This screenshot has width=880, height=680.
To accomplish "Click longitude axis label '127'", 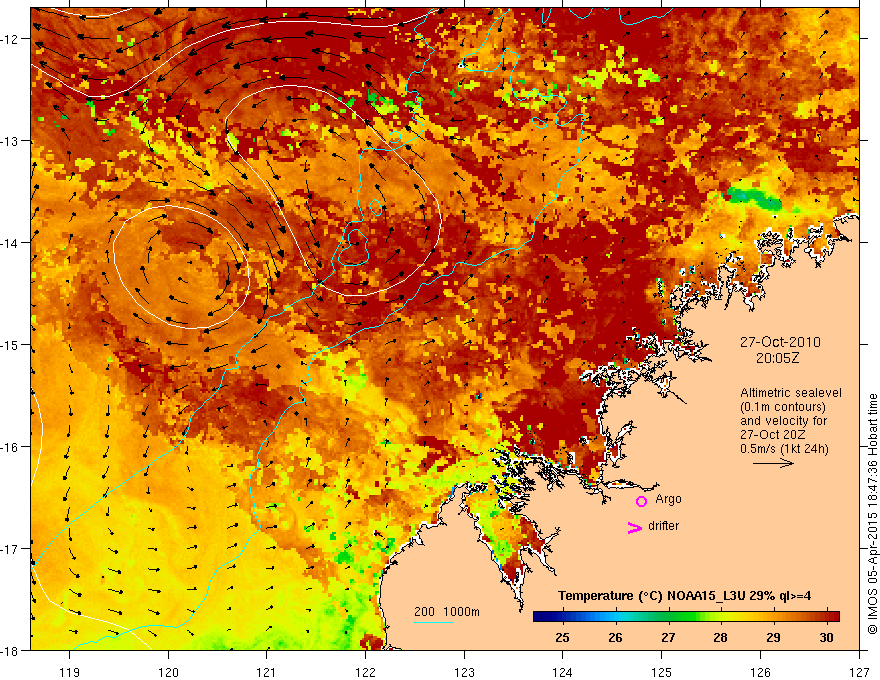I will click(859, 672).
